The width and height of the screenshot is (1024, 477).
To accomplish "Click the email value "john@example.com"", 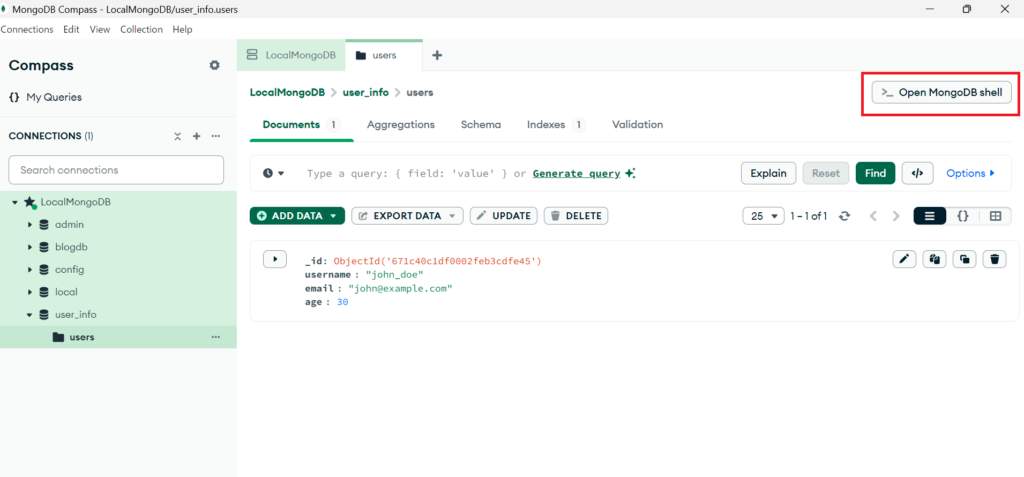I will point(400,288).
